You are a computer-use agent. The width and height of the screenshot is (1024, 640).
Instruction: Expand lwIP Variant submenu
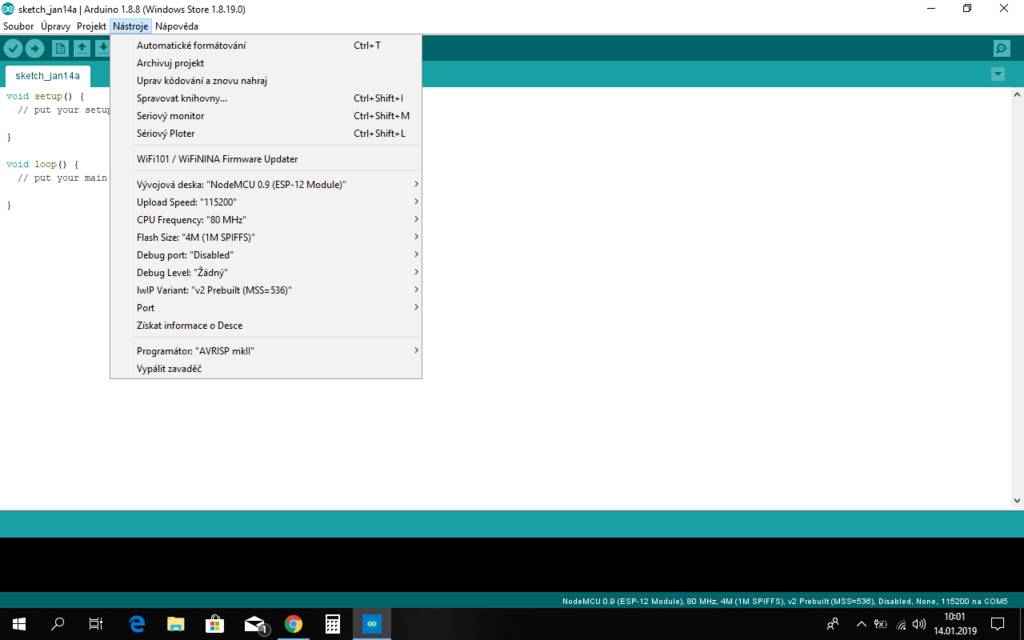[266, 290]
